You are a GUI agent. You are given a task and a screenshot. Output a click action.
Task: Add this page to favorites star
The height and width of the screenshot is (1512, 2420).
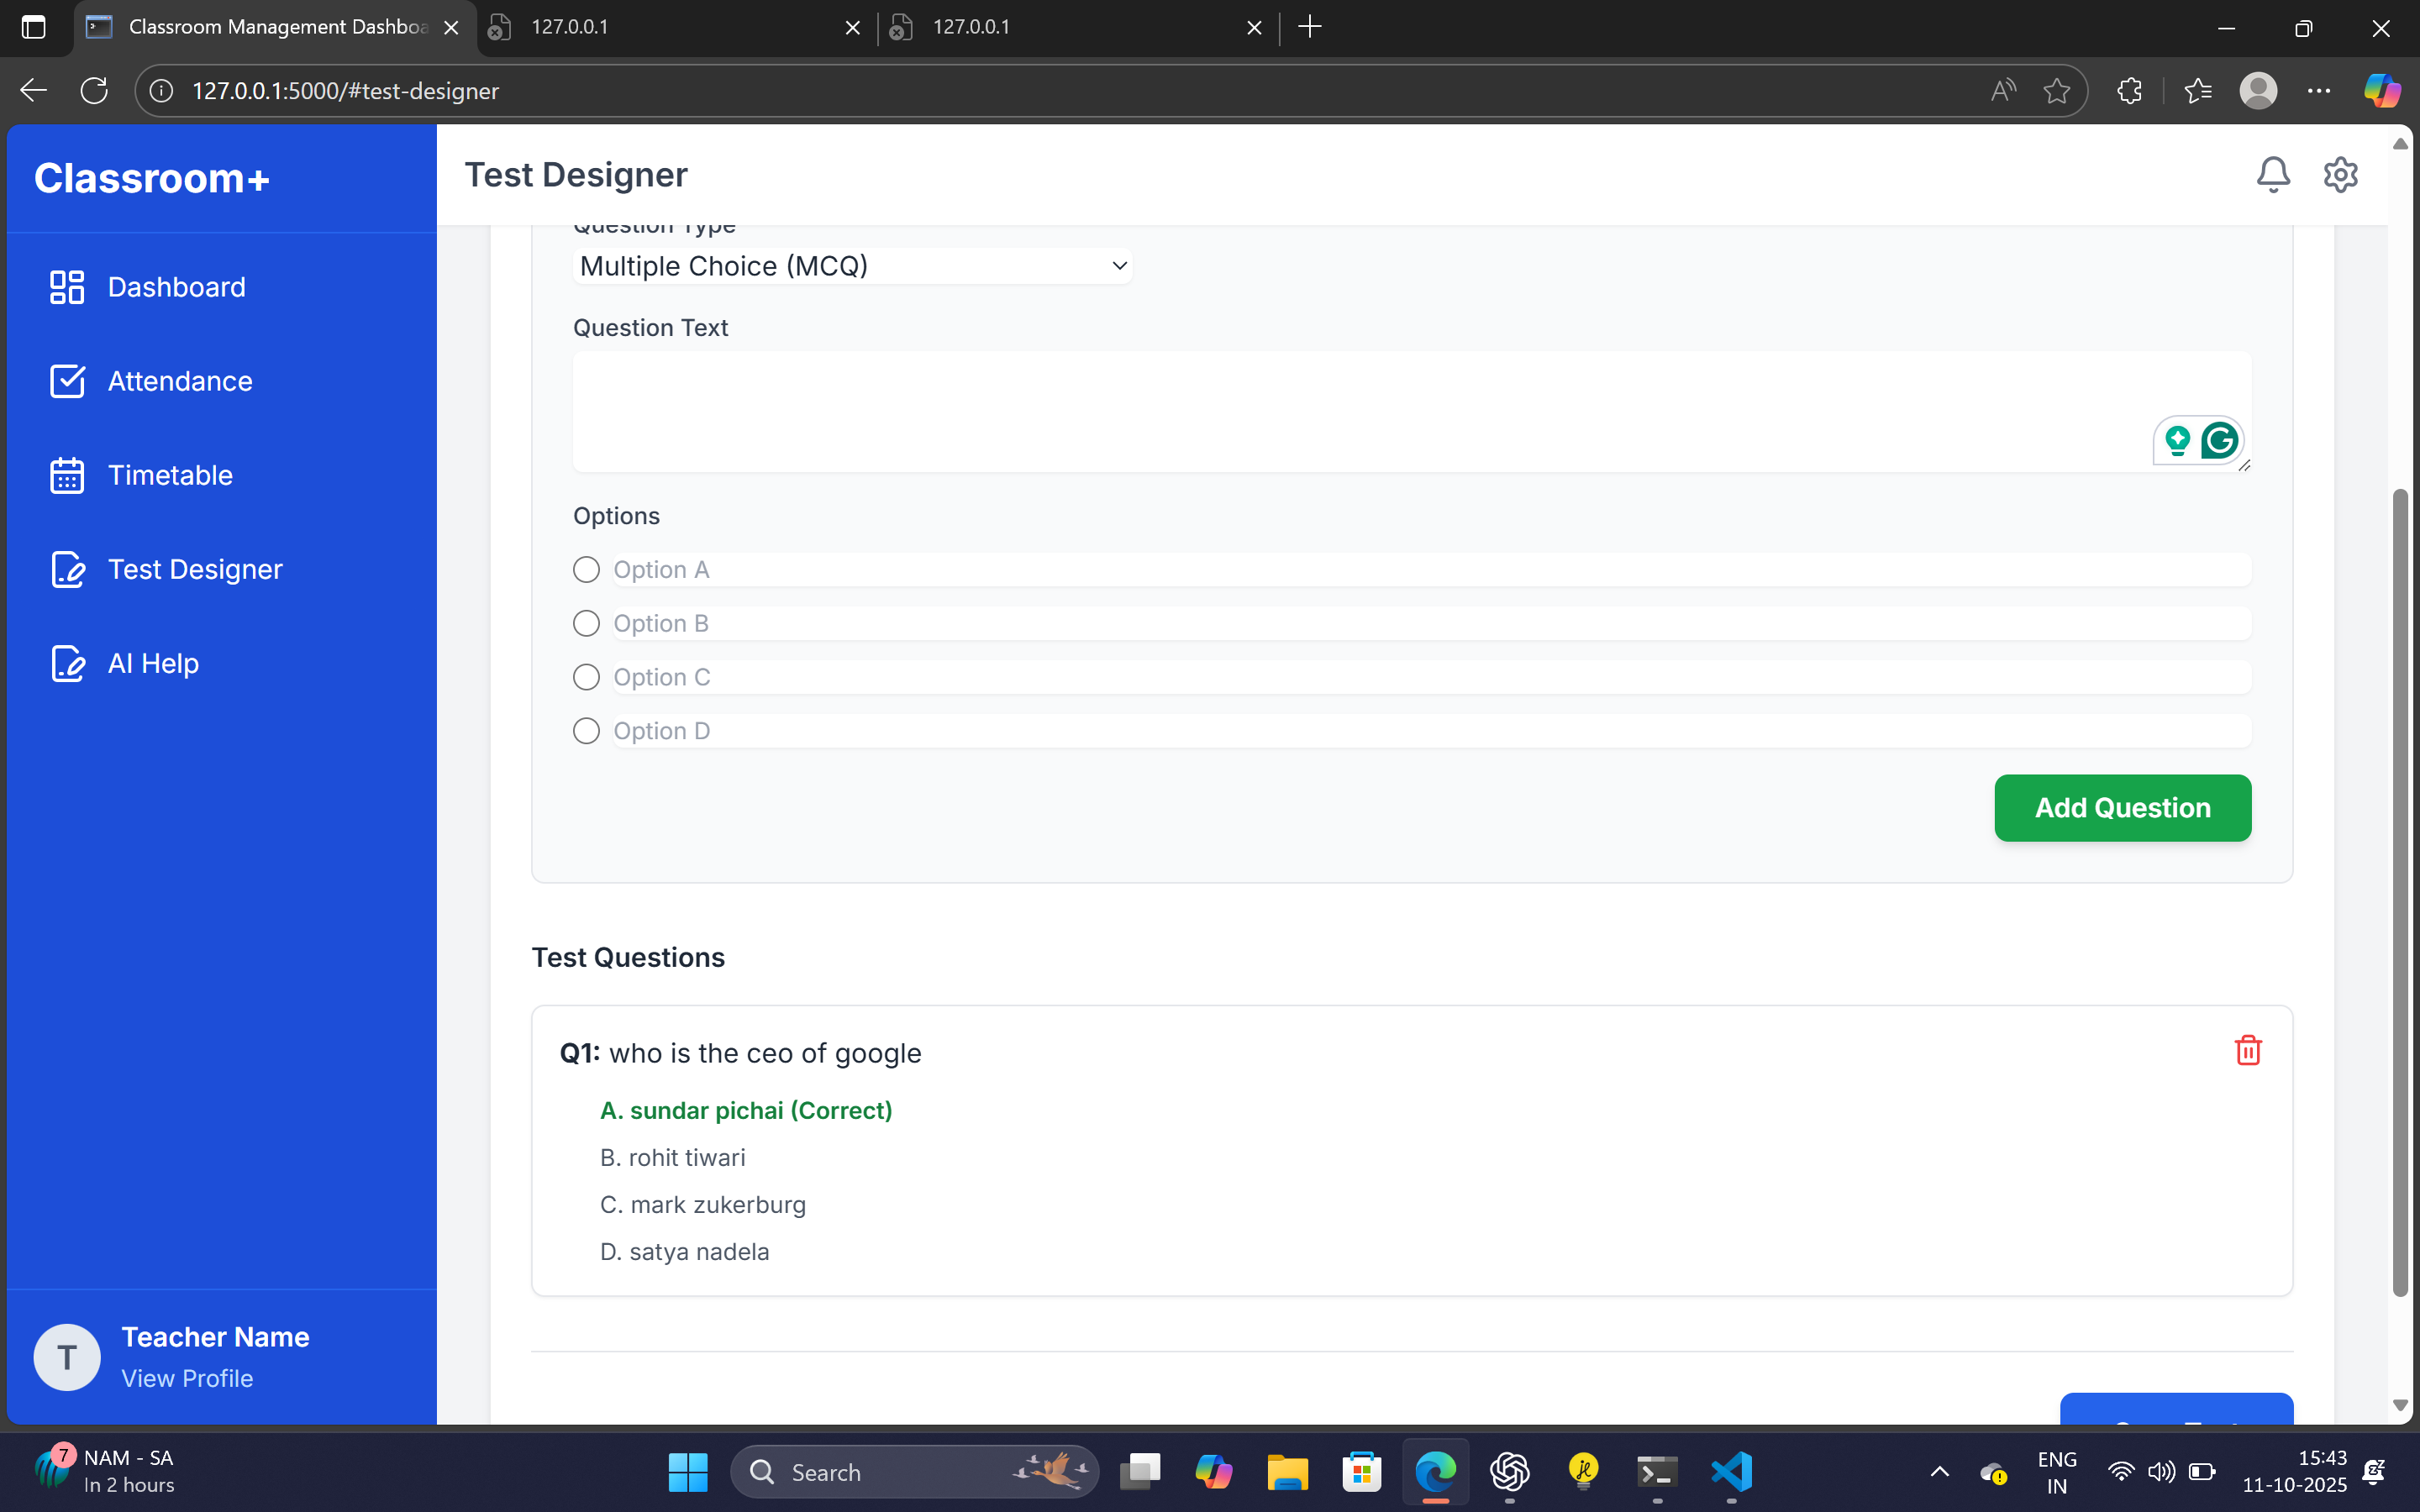tap(2056, 91)
